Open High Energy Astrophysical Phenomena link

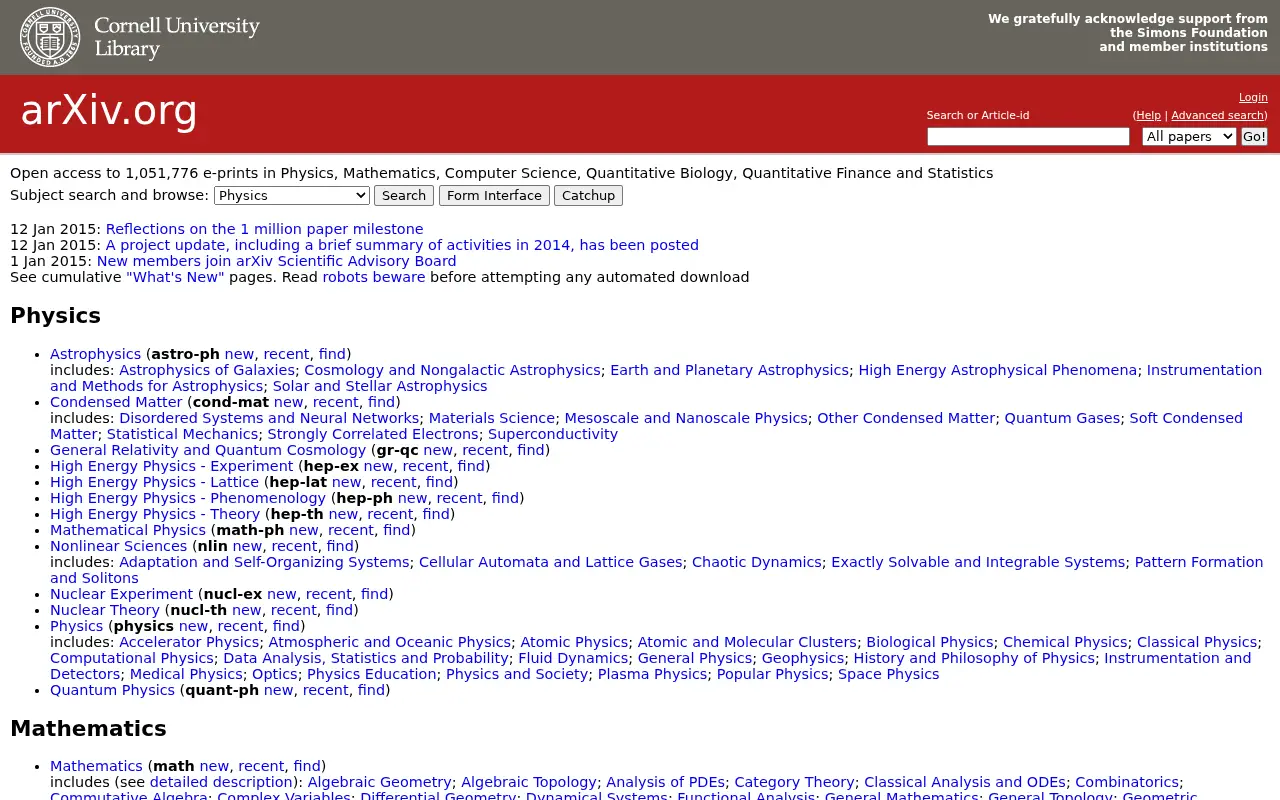(x=997, y=370)
